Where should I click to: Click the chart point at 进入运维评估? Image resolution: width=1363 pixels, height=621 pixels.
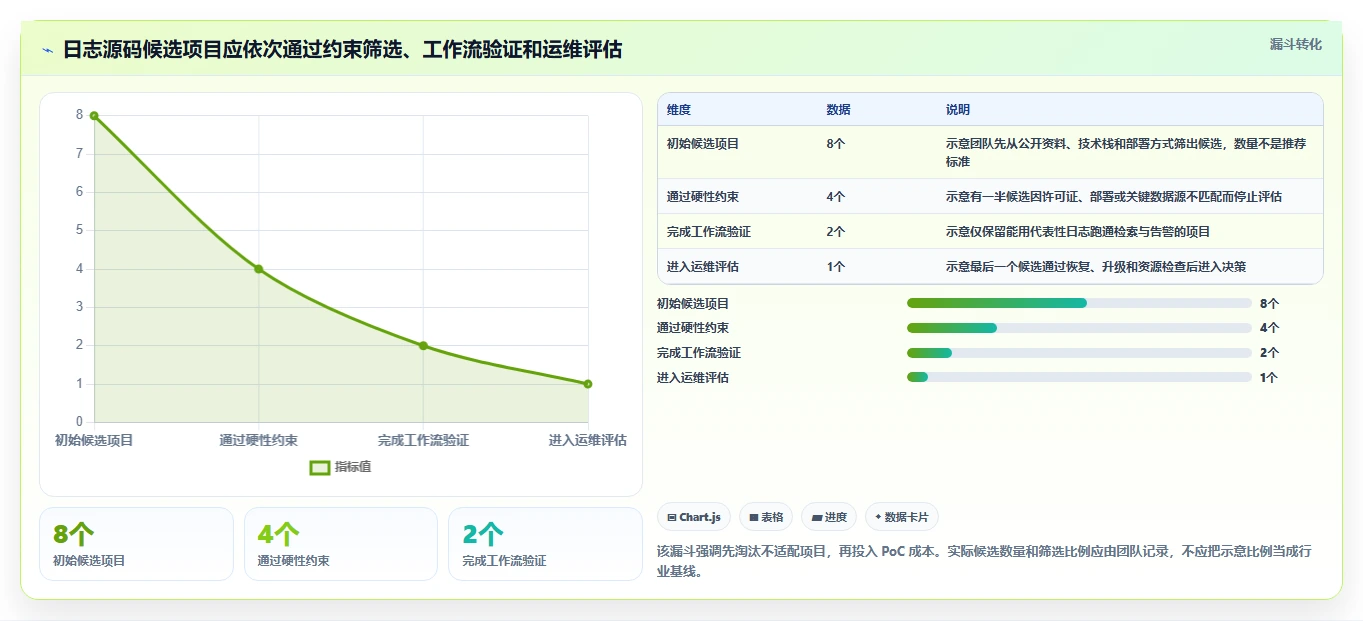pyautogui.click(x=588, y=384)
